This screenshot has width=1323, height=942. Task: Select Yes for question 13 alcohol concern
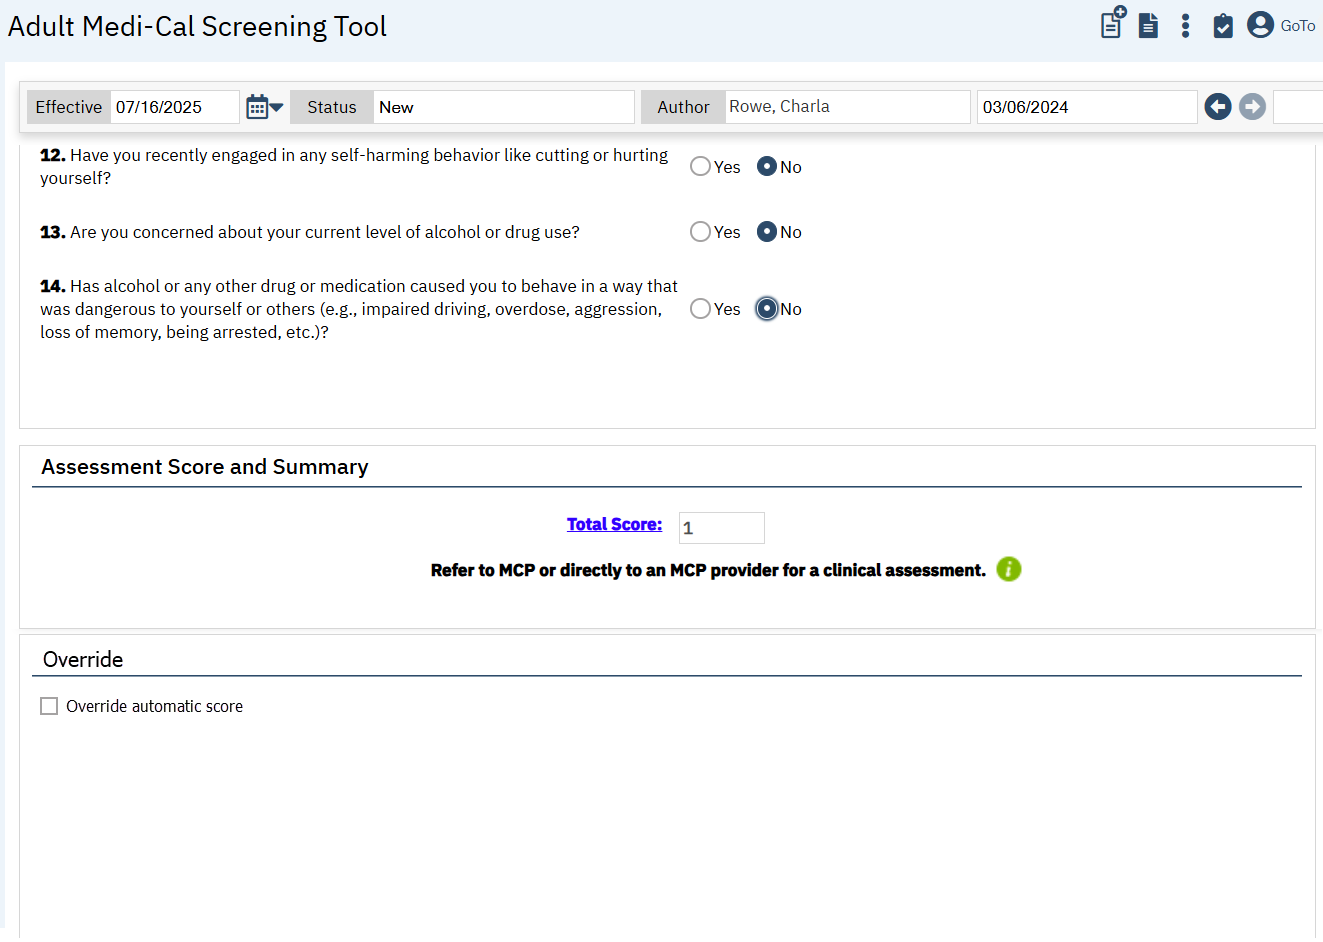point(700,232)
